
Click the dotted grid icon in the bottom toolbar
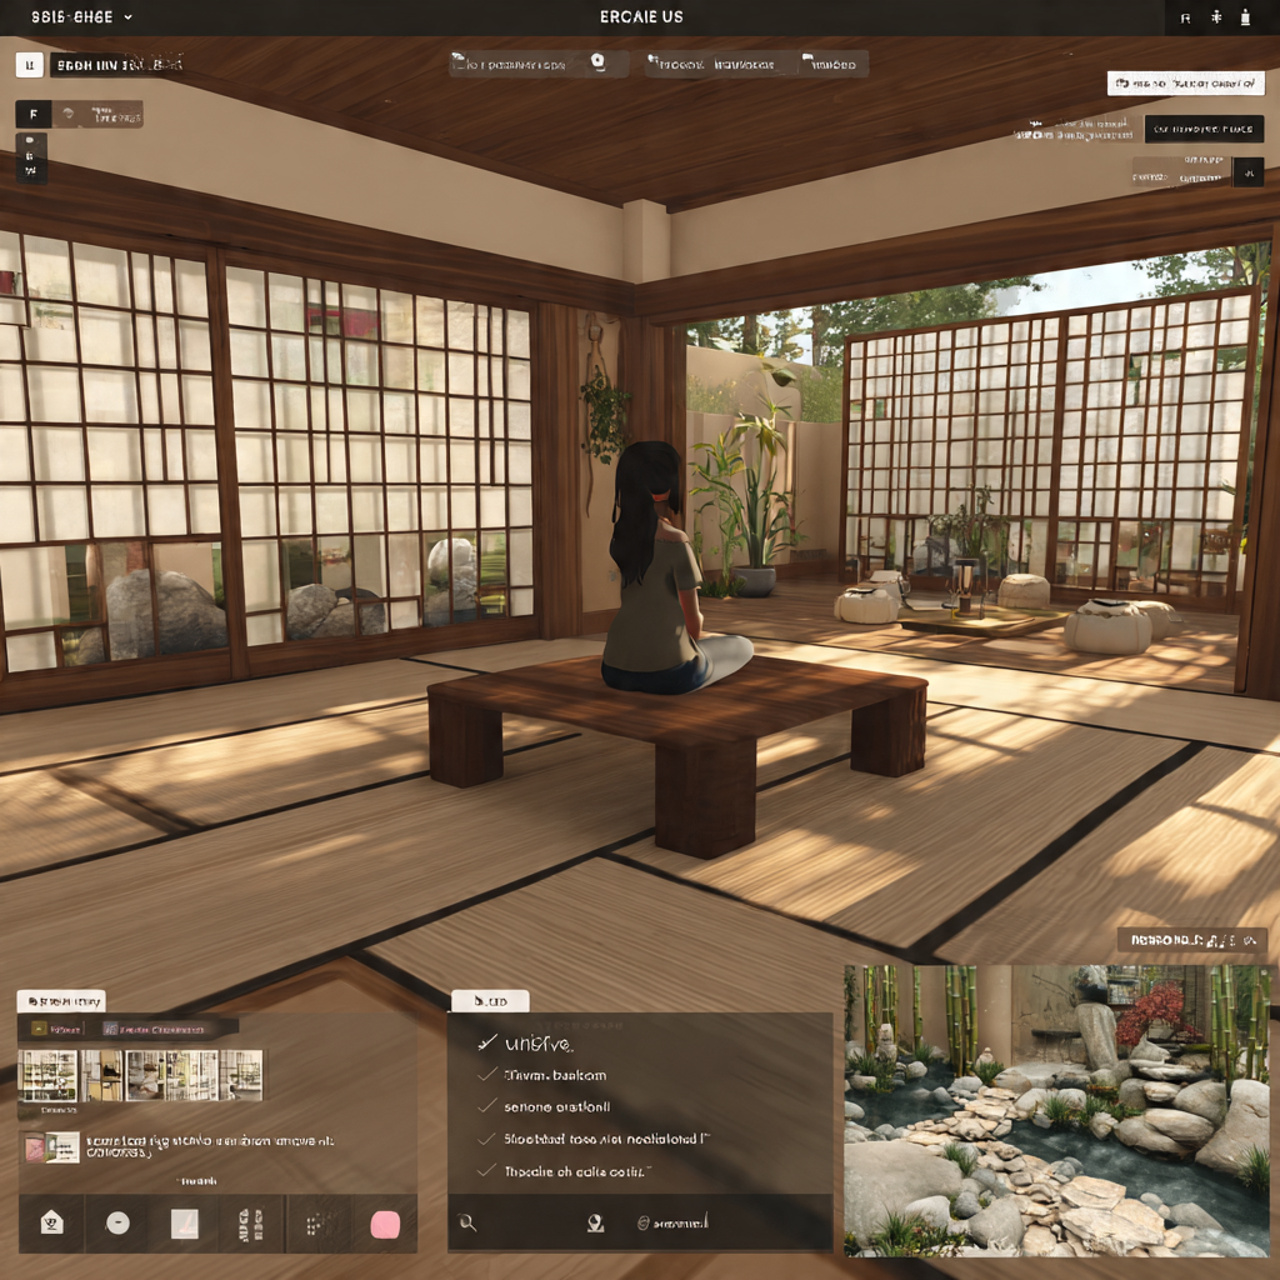click(315, 1223)
